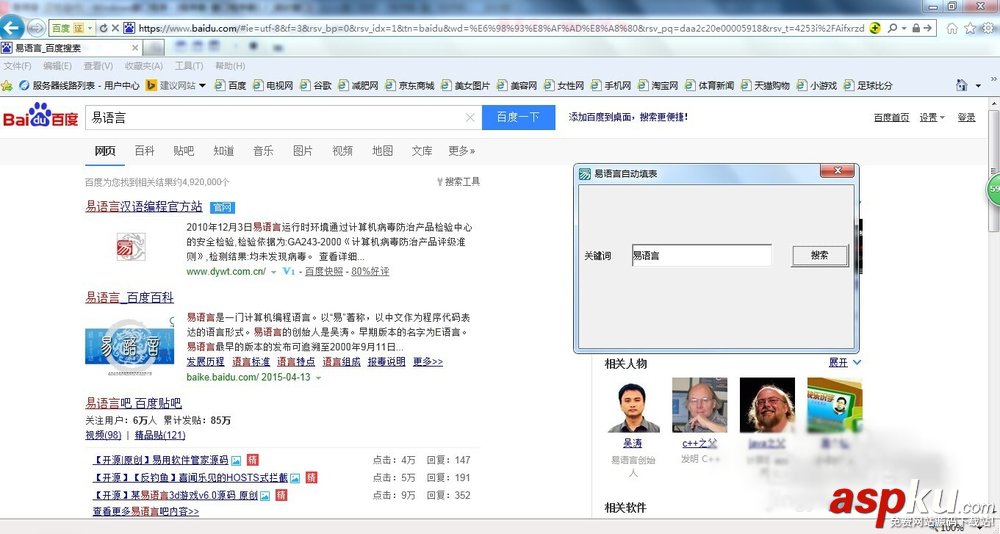
Task: Click the Baidu logo
Action: click(40, 115)
